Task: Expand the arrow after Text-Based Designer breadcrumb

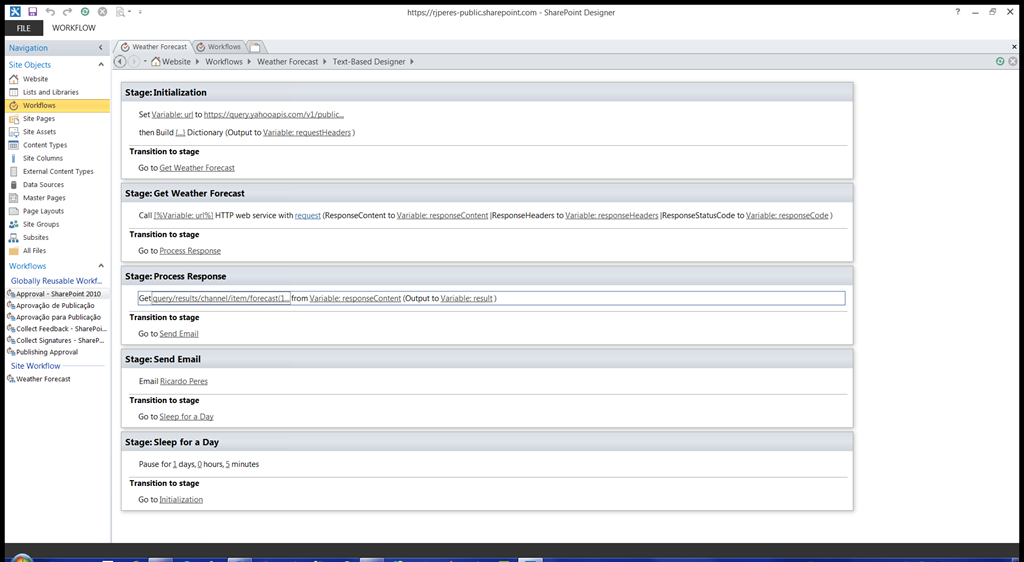Action: [x=412, y=61]
